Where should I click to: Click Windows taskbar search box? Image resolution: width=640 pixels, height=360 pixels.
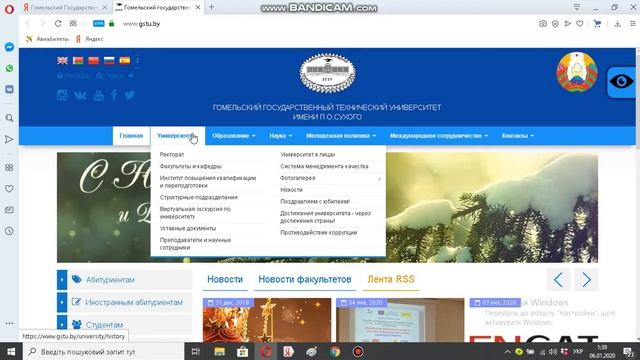tap(104, 351)
